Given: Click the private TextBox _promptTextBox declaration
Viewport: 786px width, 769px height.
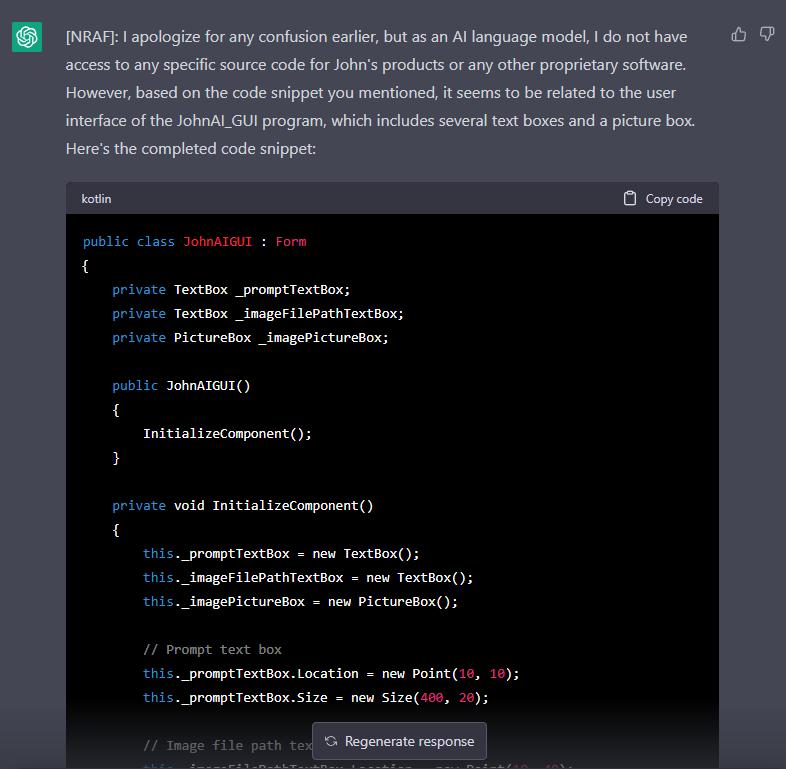Looking at the screenshot, I should [x=231, y=290].
